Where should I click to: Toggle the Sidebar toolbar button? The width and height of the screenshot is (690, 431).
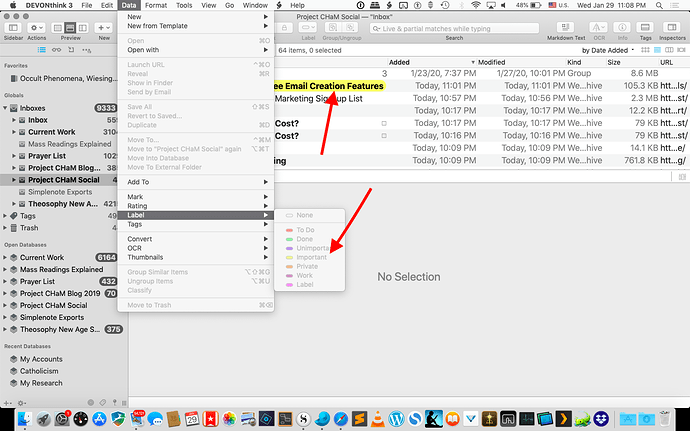13,27
